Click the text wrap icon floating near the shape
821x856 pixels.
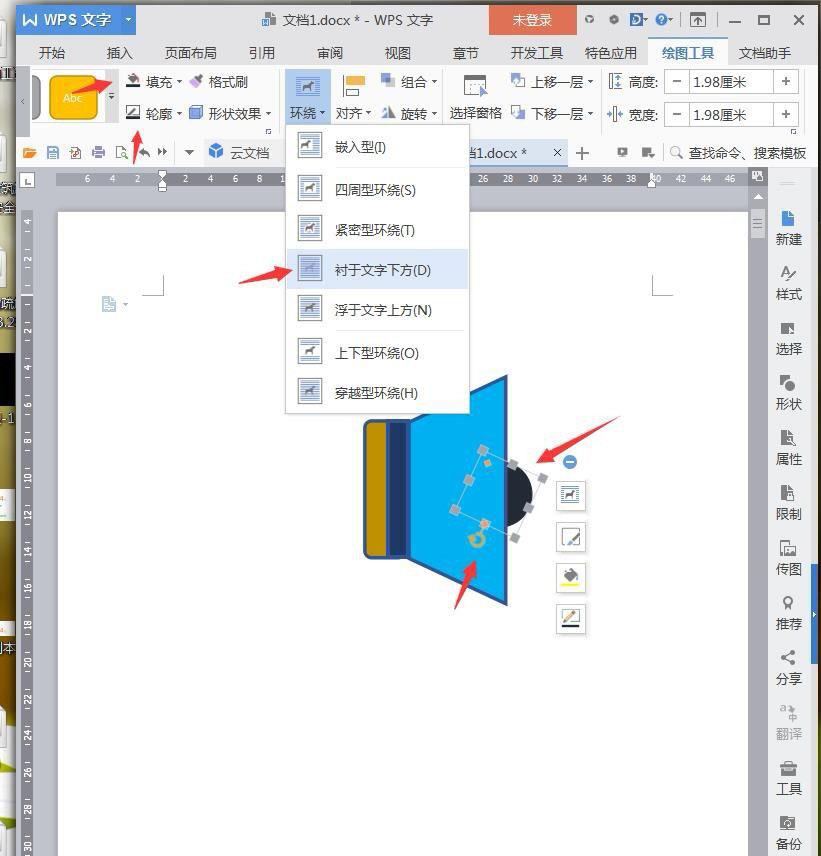click(570, 495)
